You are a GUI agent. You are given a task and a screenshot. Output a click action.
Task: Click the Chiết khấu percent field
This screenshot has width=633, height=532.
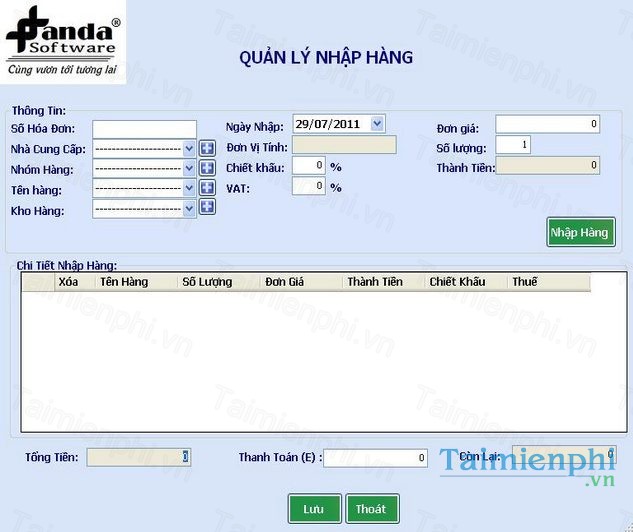click(x=309, y=165)
